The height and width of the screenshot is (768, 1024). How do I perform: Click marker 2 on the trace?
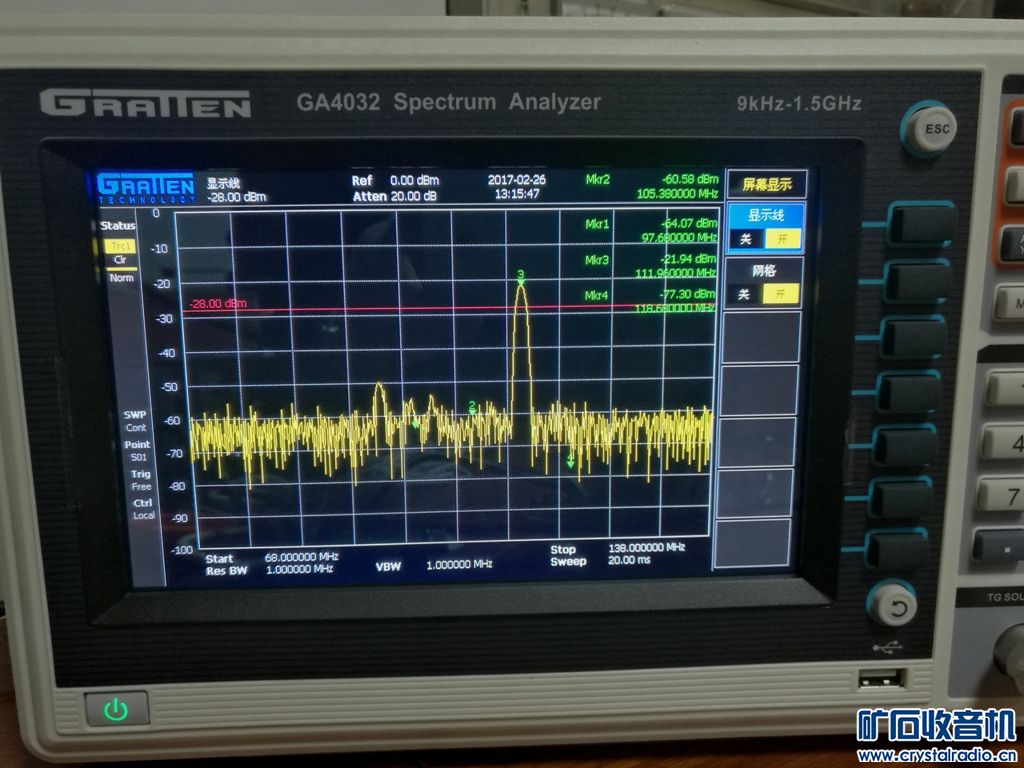(x=472, y=408)
